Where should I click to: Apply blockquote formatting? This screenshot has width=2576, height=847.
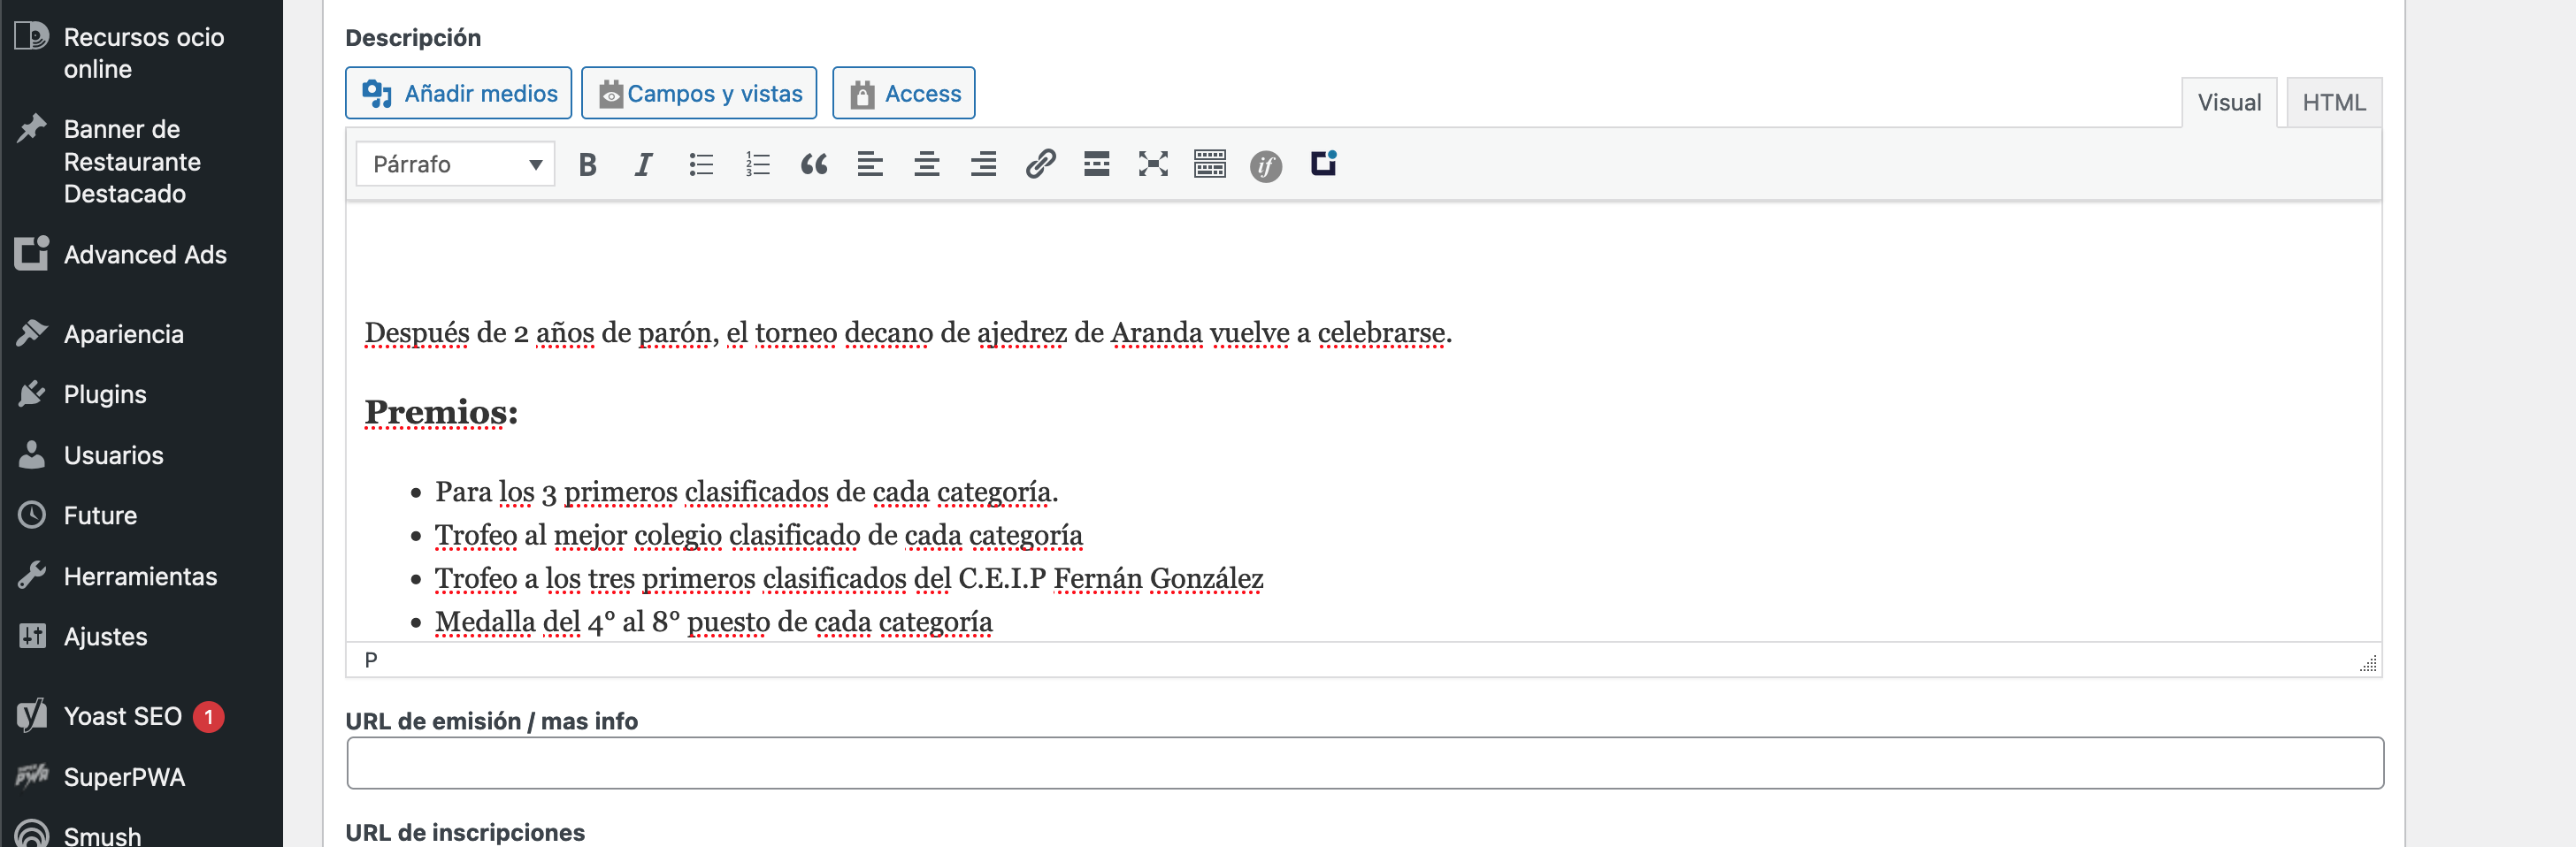click(x=813, y=164)
